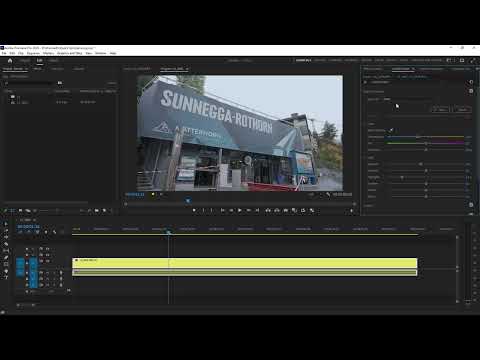480x360 pixels.
Task: Mute audio track A2
Action: 48,279
